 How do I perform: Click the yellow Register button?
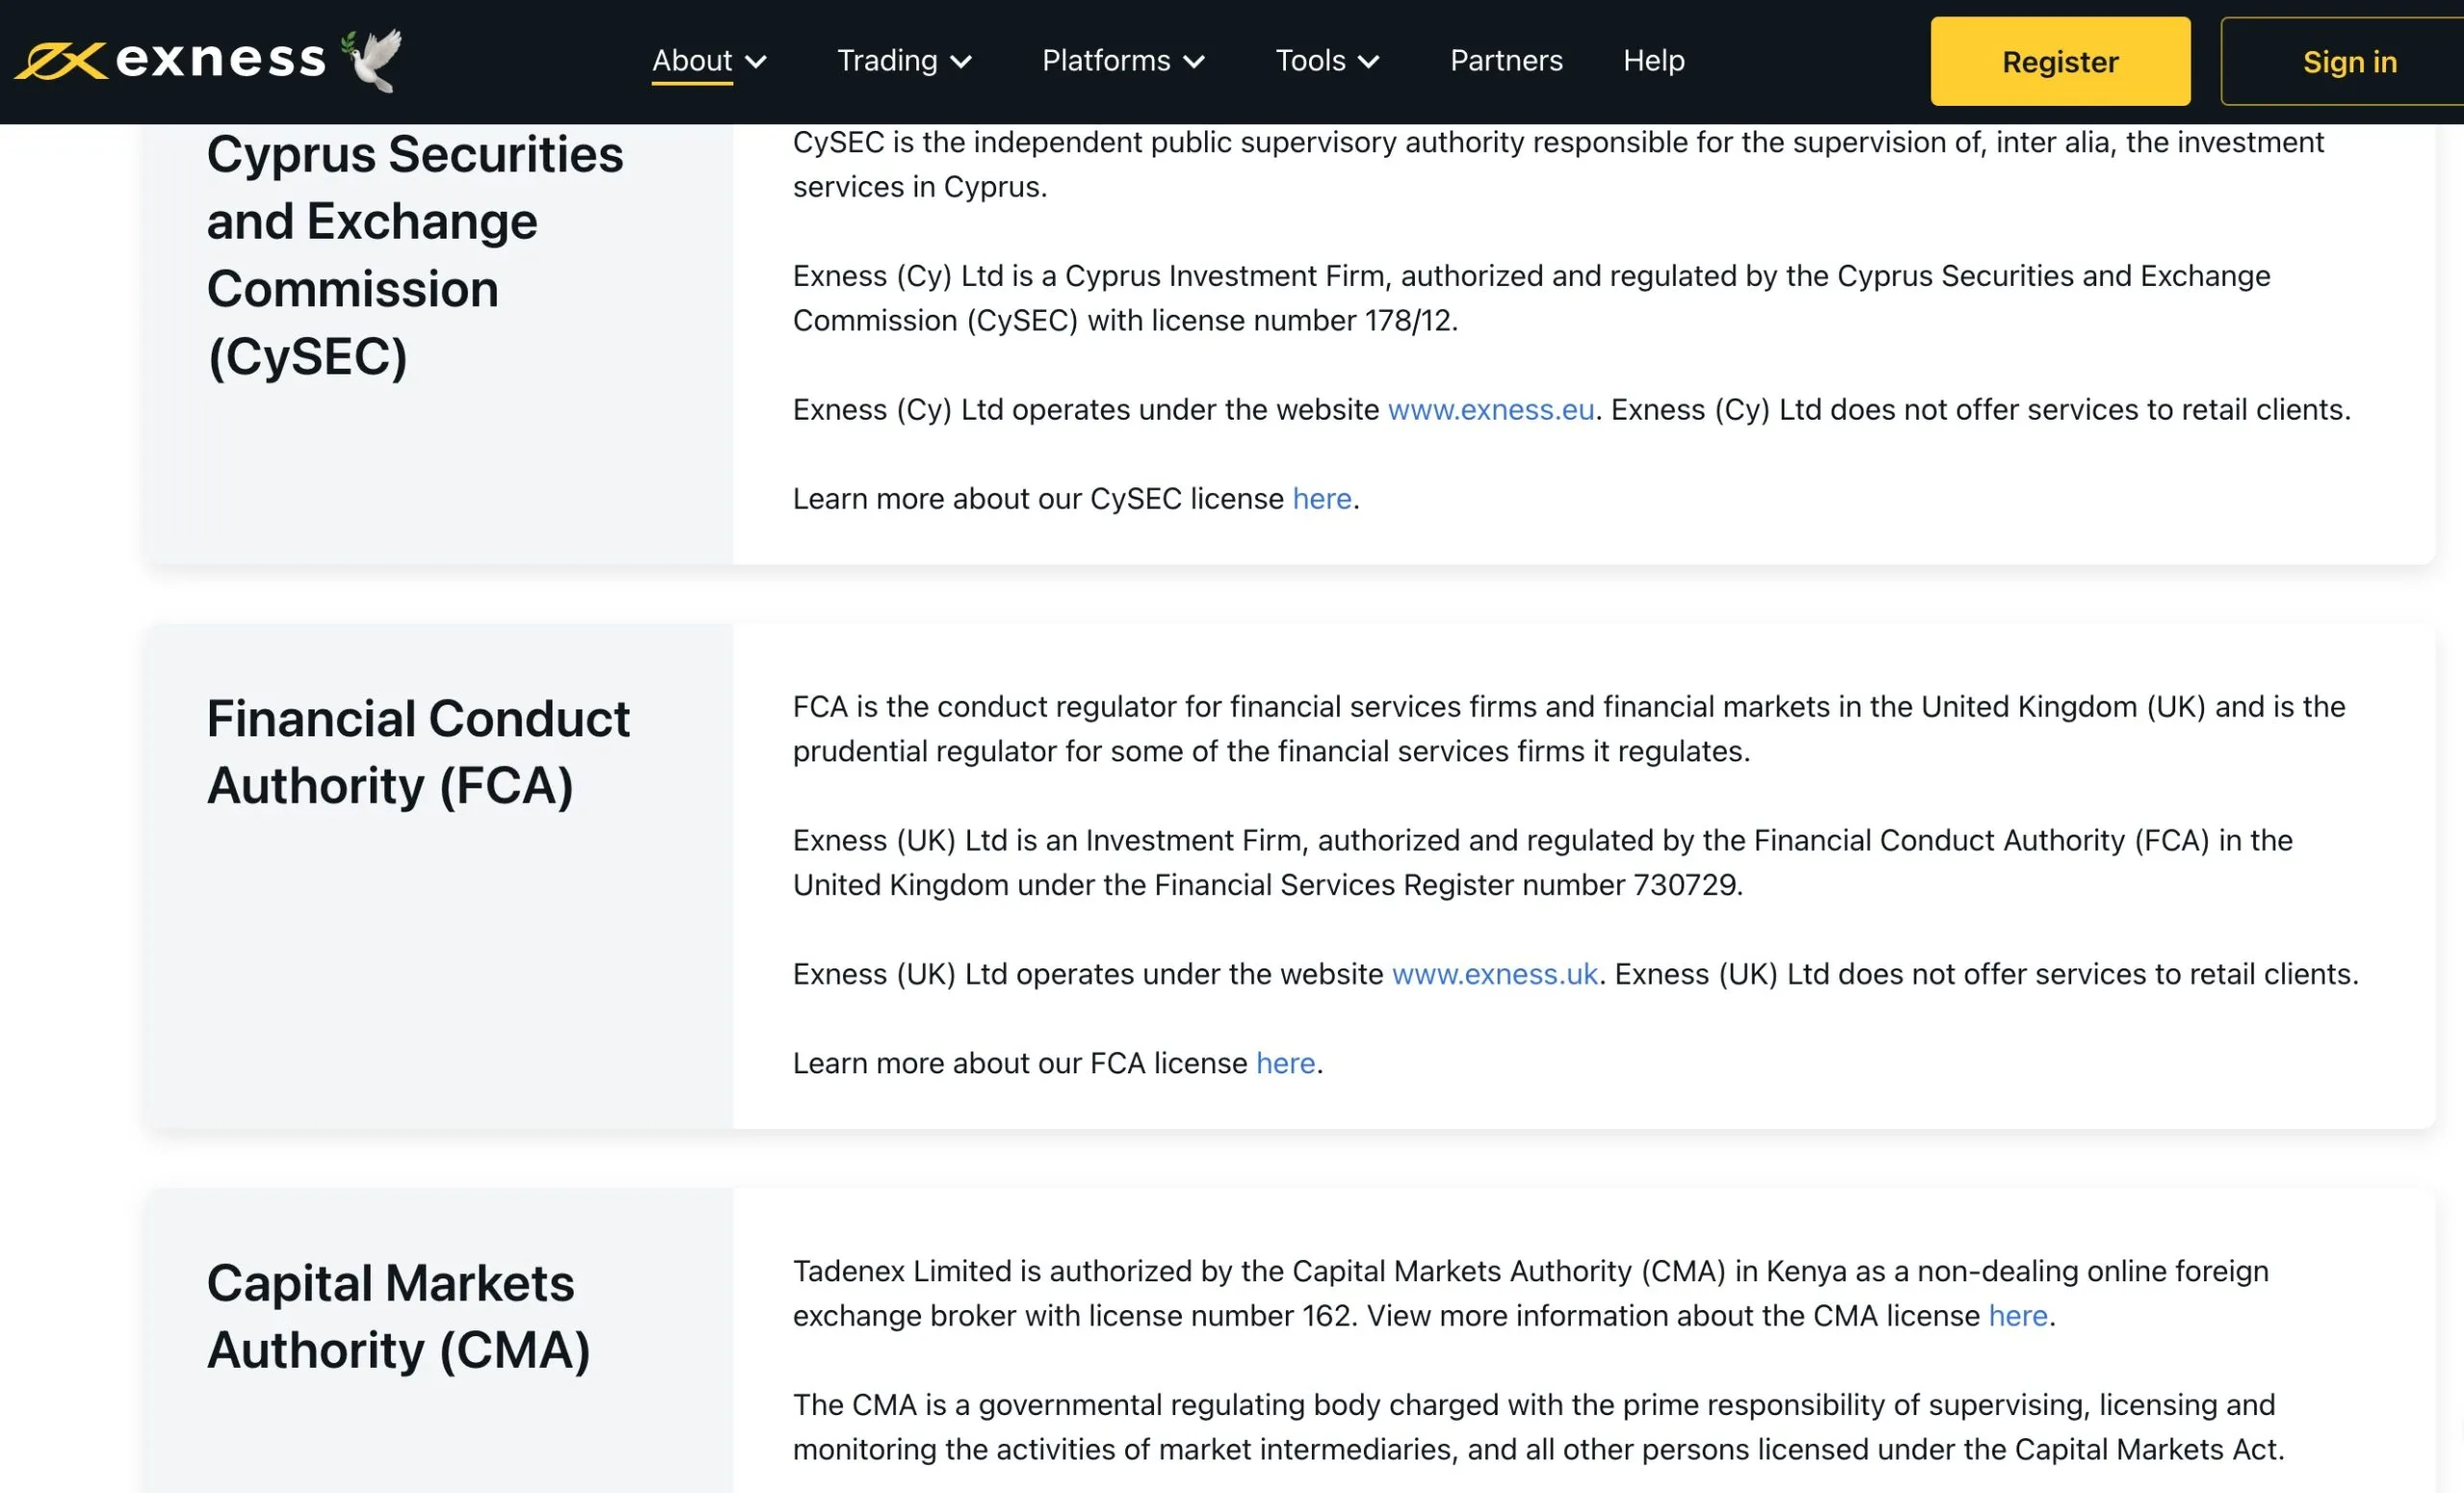click(x=2060, y=61)
